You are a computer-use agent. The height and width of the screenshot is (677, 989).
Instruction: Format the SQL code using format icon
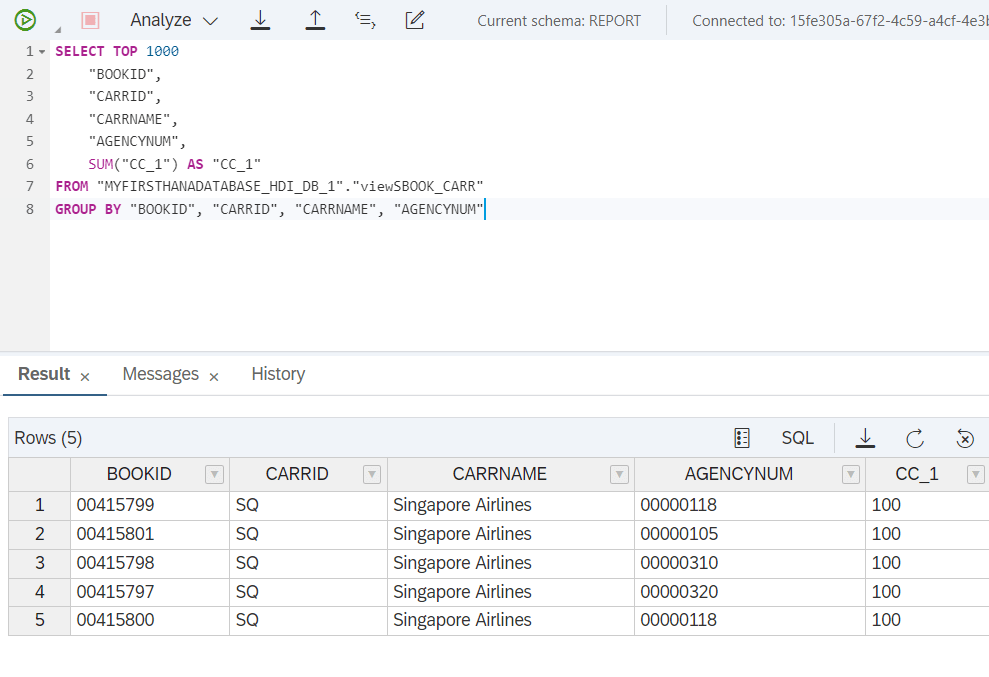click(365, 20)
